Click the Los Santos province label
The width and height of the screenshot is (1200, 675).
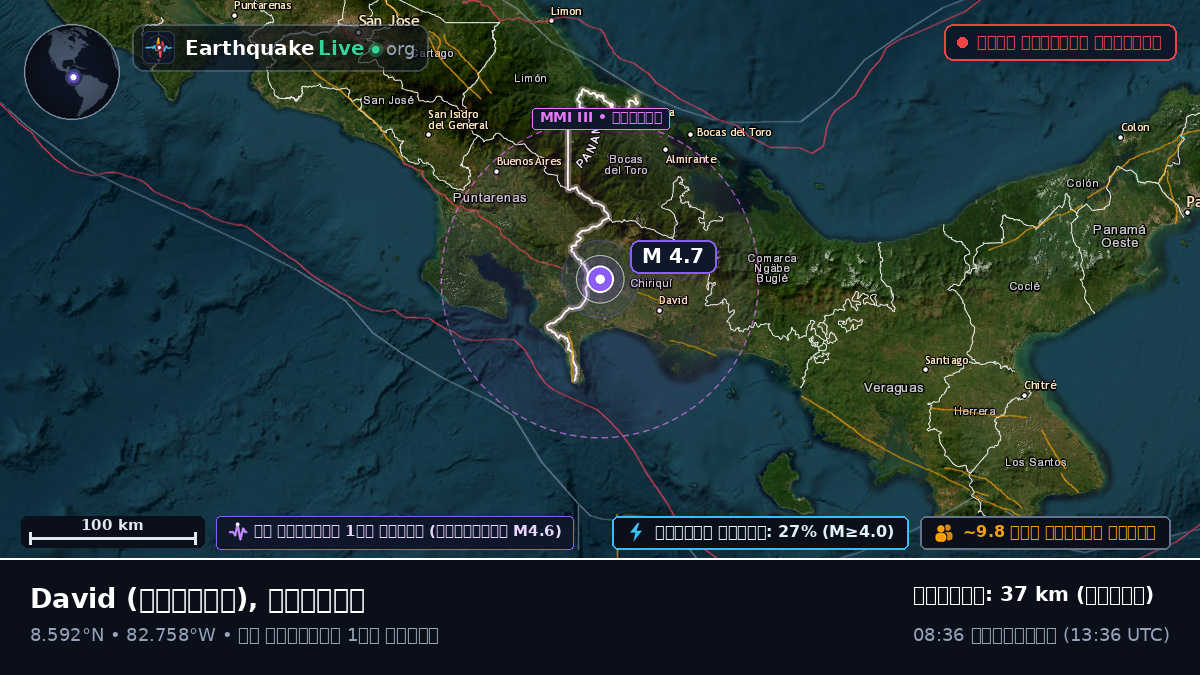tap(1036, 462)
